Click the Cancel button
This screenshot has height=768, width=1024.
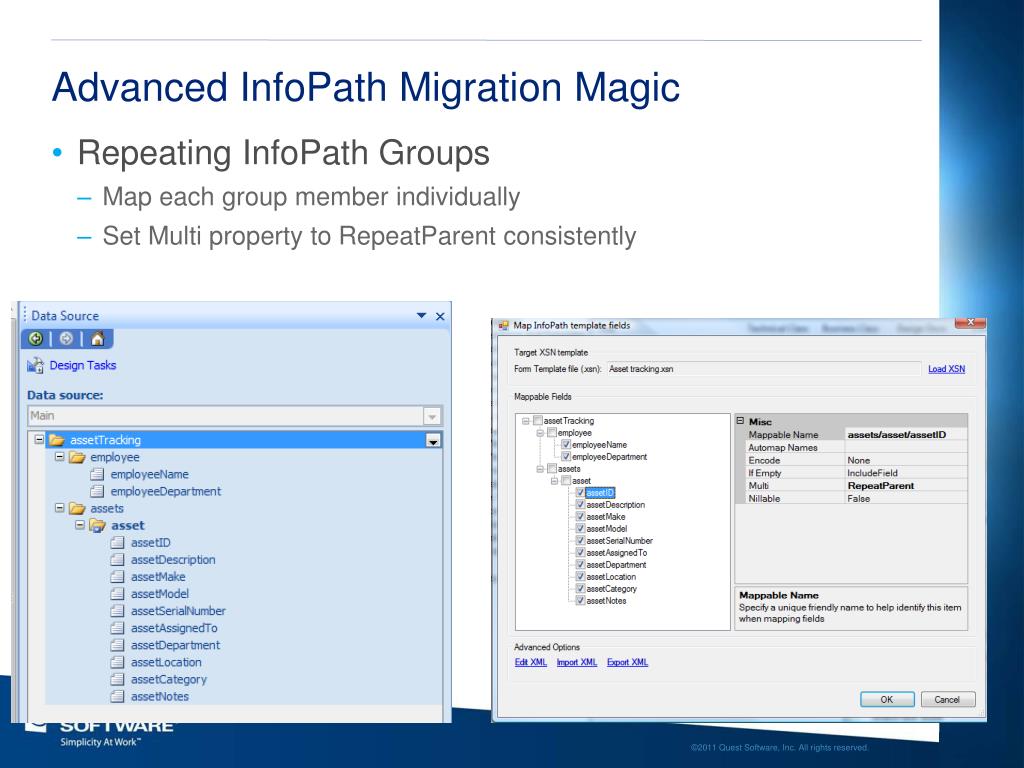click(948, 699)
